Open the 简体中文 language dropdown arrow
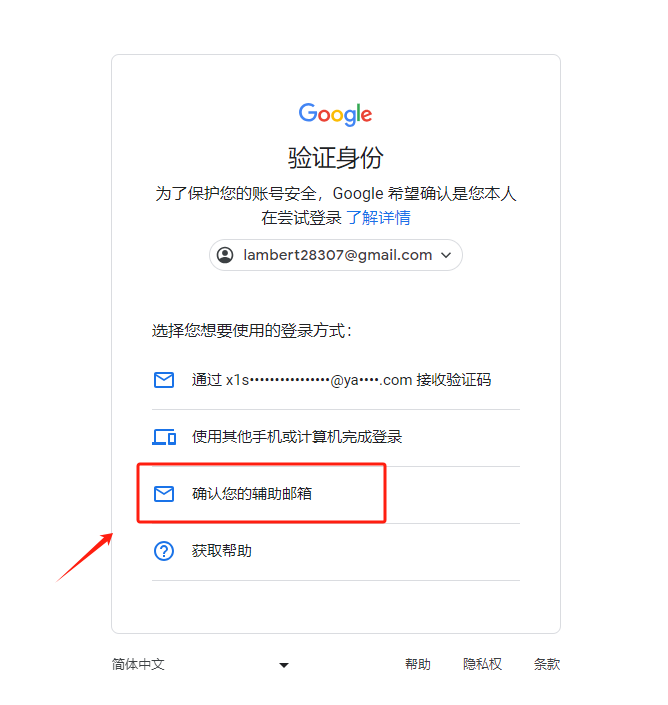This screenshot has height=705, width=668. (x=284, y=665)
